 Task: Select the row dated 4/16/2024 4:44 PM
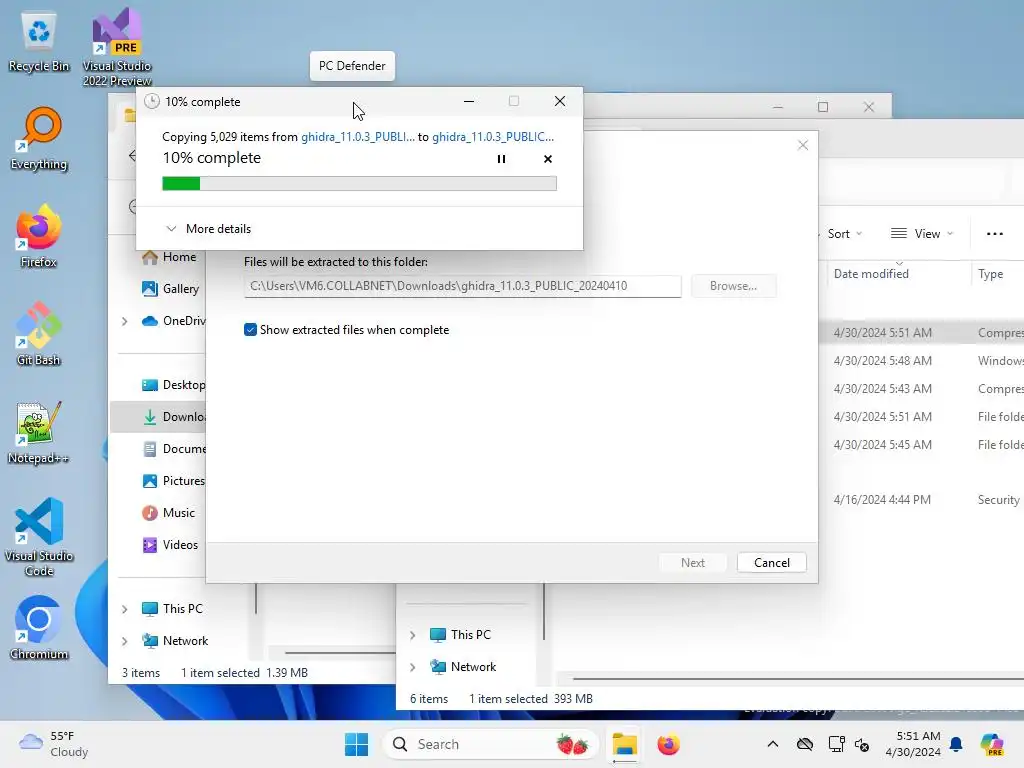pyautogui.click(x=921, y=500)
